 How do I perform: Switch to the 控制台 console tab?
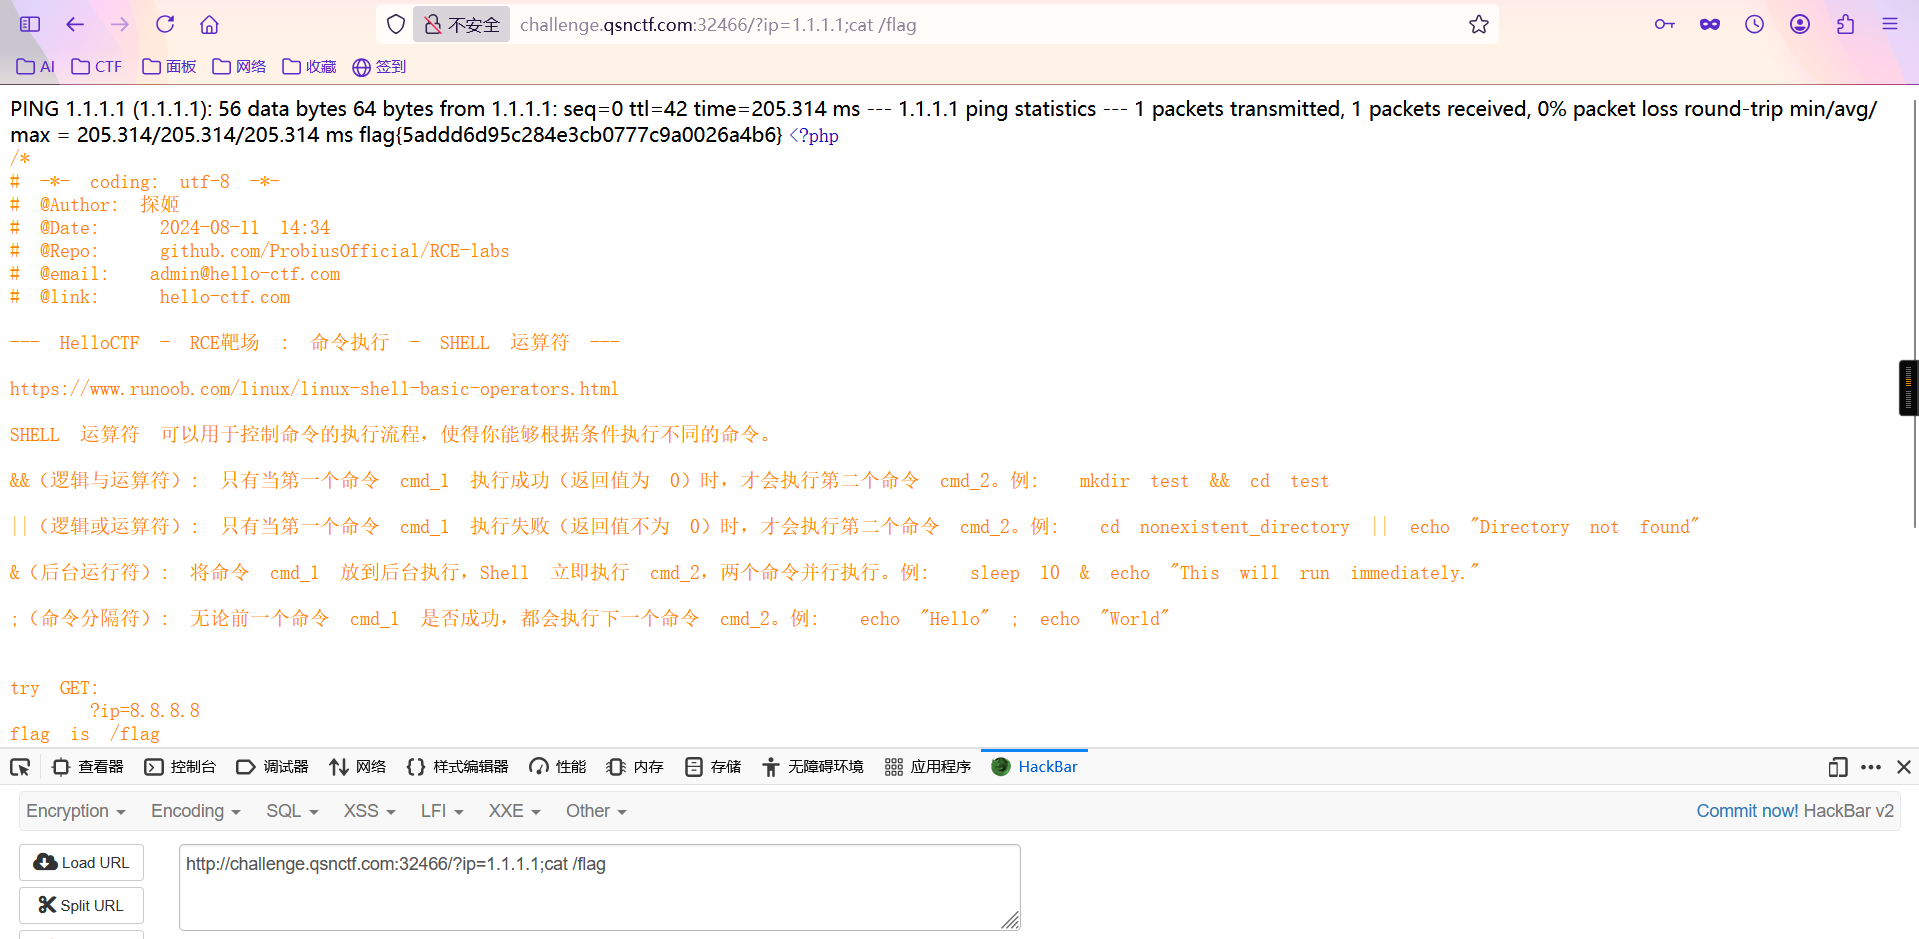(x=180, y=766)
